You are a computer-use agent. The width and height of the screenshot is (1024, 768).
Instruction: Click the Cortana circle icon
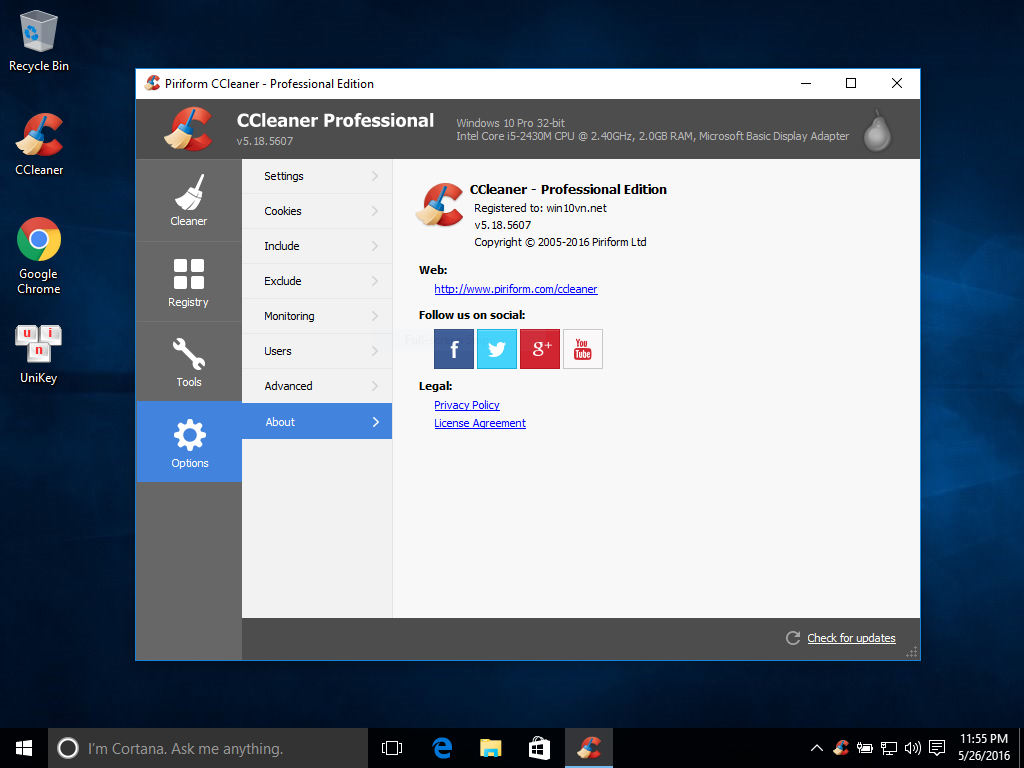68,748
